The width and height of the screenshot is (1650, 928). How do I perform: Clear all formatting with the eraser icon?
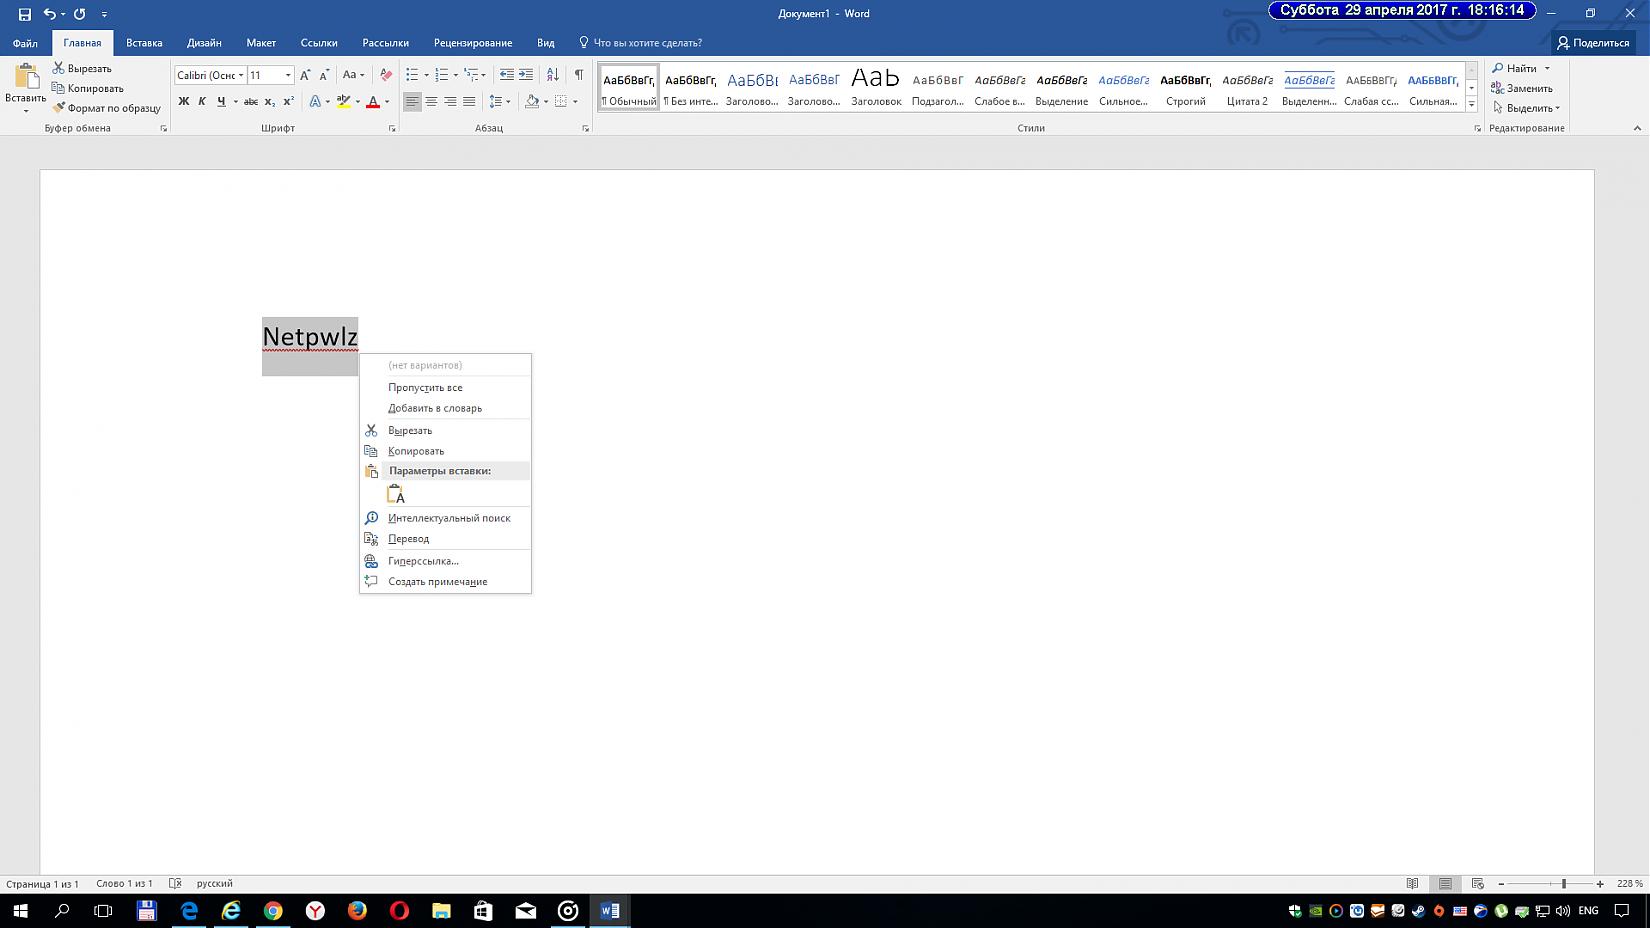click(x=386, y=75)
